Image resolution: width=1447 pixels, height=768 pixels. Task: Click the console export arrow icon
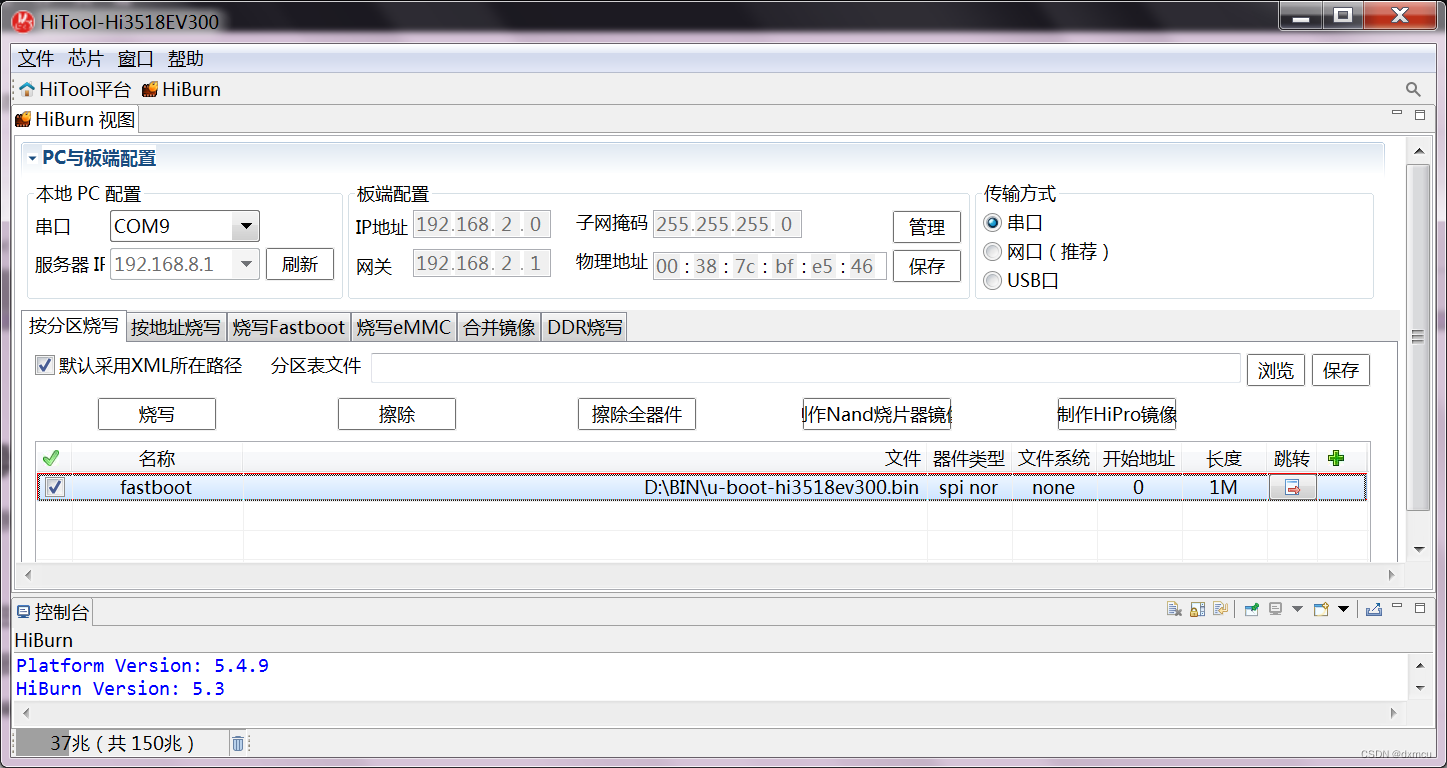(1374, 609)
